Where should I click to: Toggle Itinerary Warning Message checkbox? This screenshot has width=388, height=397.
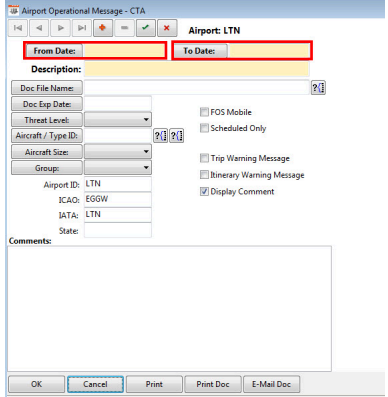[x=204, y=175]
